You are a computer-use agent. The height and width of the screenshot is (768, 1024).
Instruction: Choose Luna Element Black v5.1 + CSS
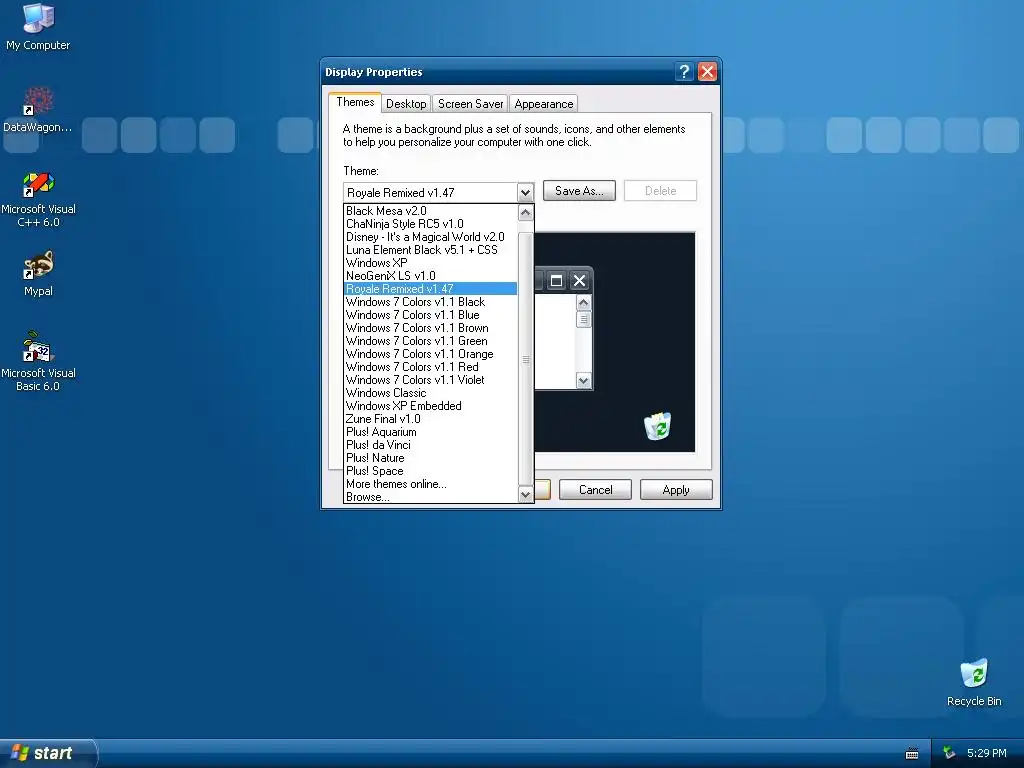coord(430,250)
